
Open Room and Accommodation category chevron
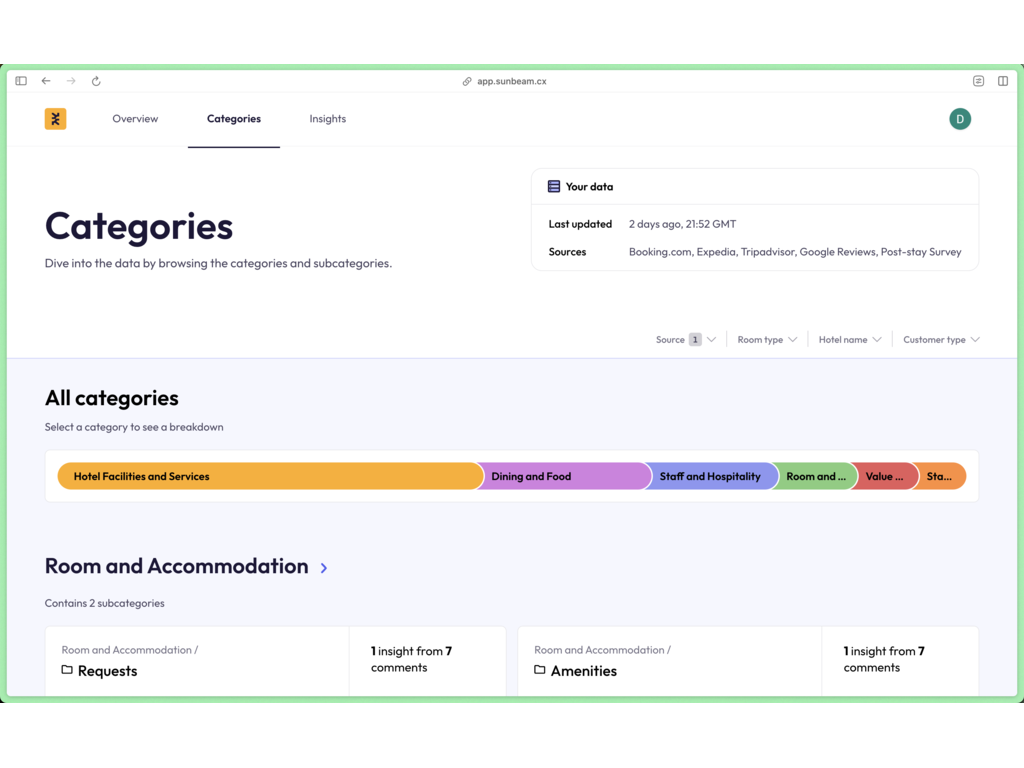324,568
